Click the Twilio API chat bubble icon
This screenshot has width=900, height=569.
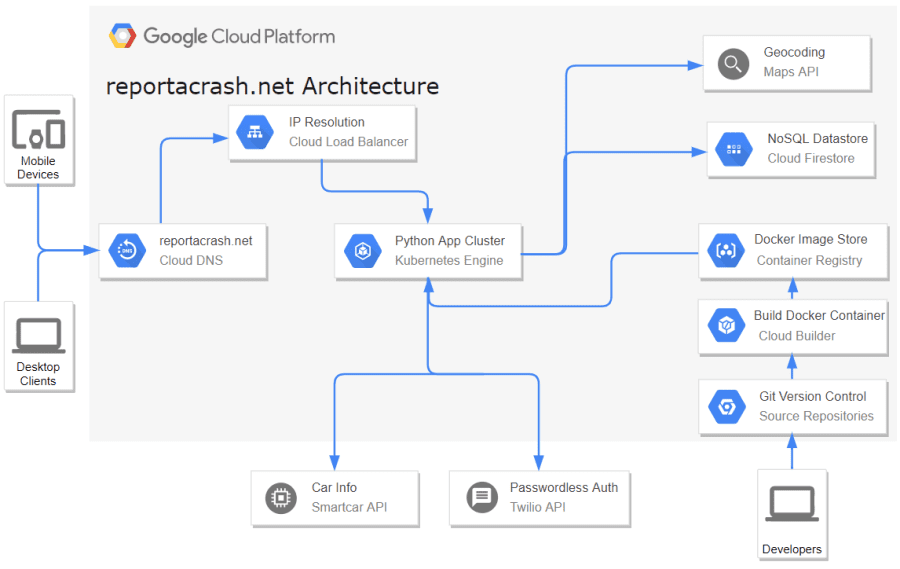coord(482,497)
